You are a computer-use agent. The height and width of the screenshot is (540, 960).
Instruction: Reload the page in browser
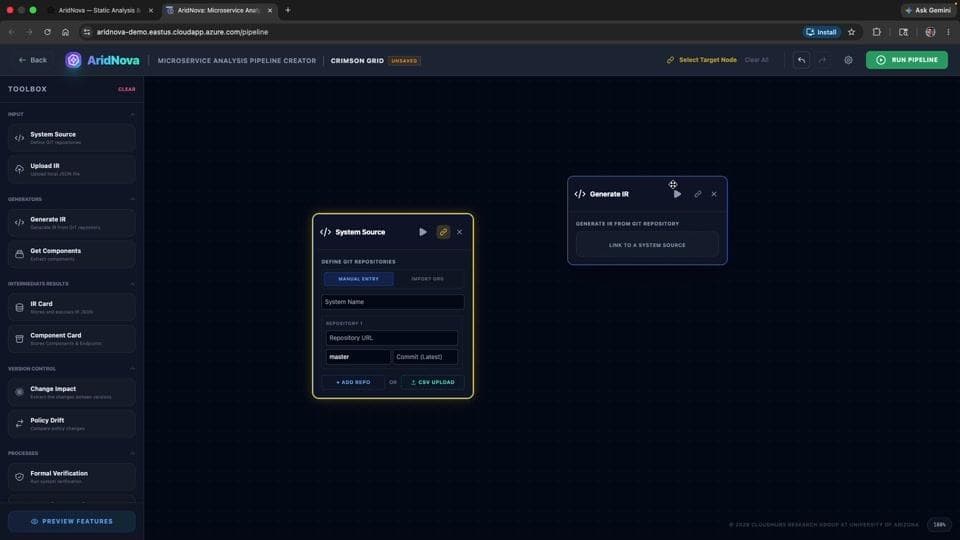47,32
